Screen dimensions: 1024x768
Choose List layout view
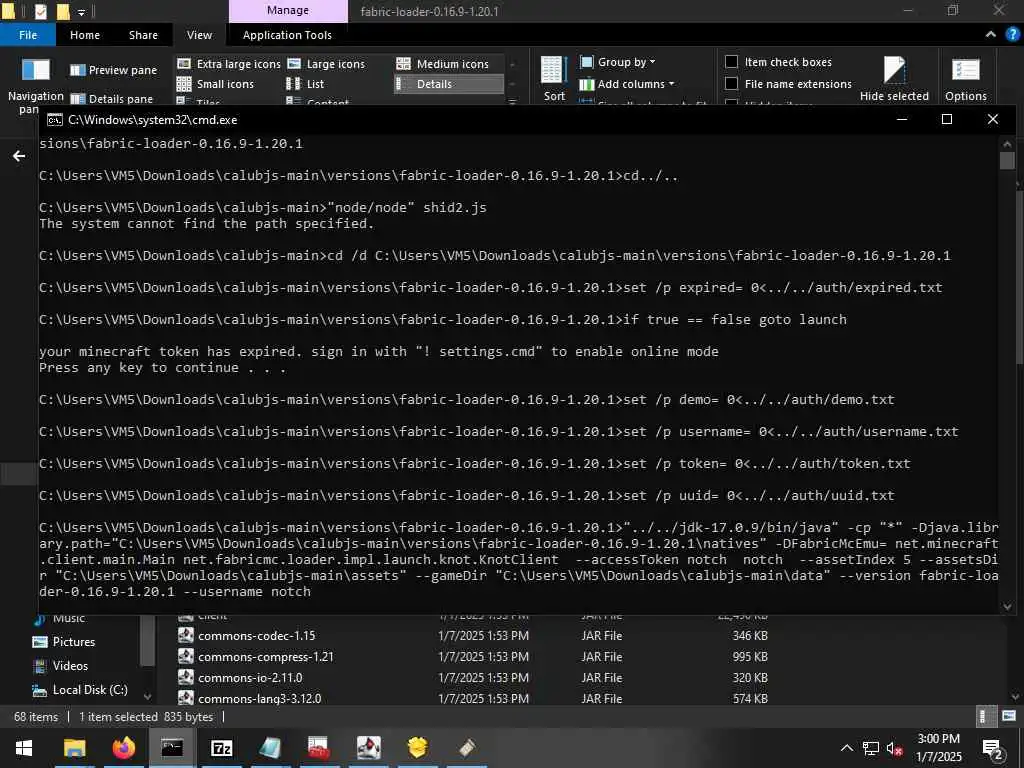[305, 84]
